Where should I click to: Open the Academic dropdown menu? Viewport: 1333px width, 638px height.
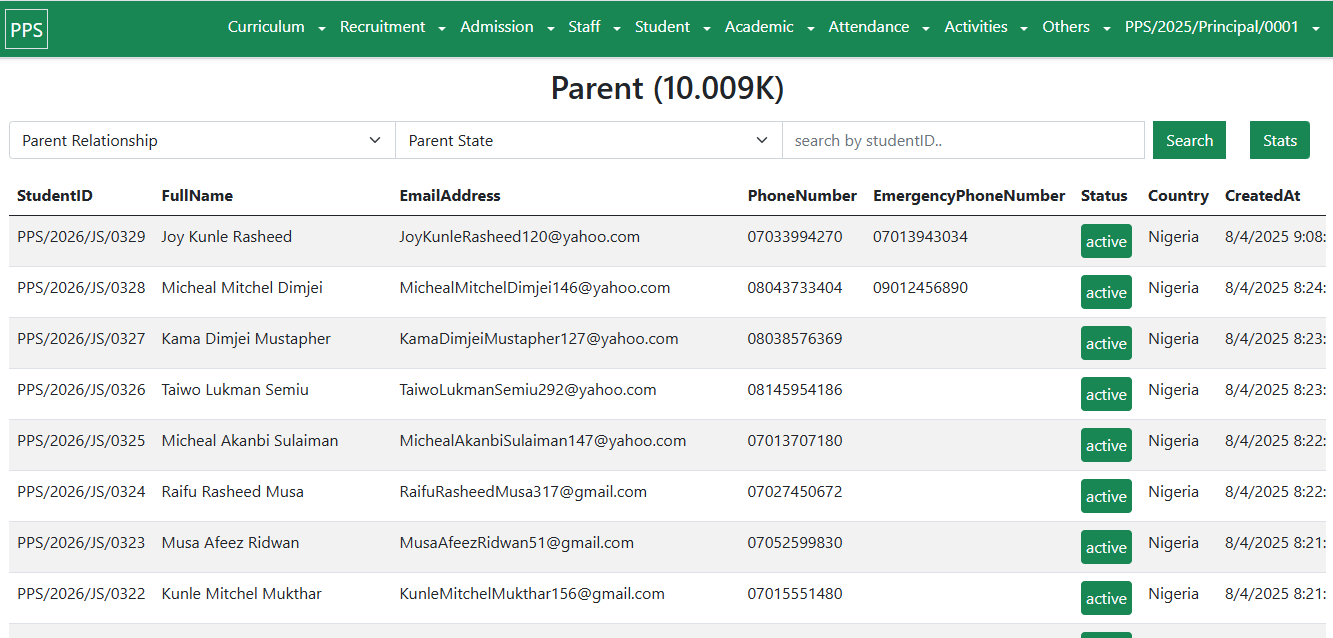tap(769, 27)
